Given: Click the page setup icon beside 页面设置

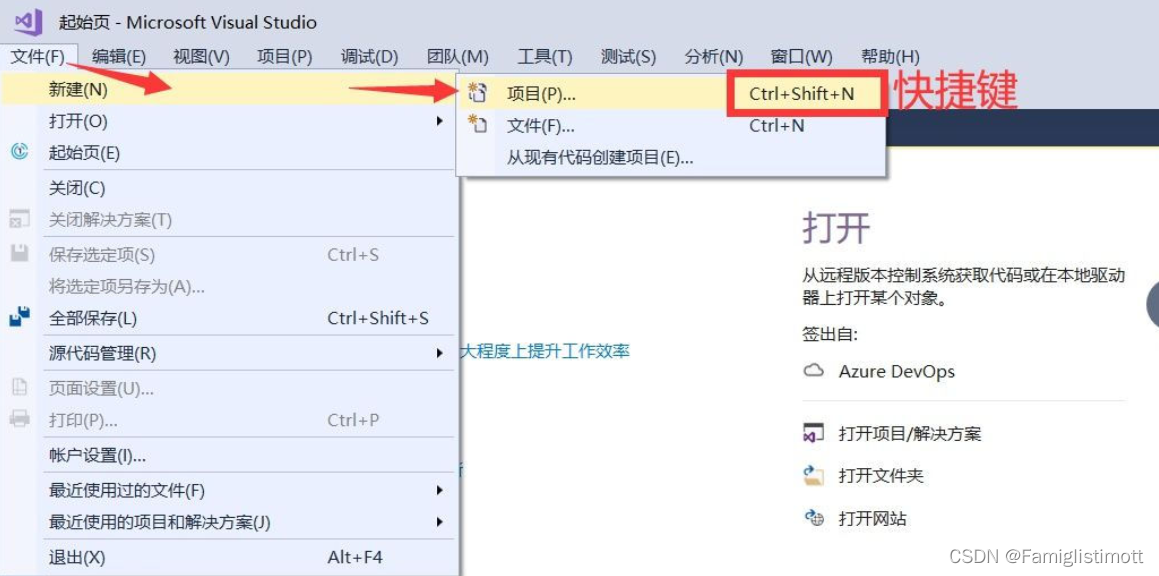Looking at the screenshot, I should [x=20, y=387].
